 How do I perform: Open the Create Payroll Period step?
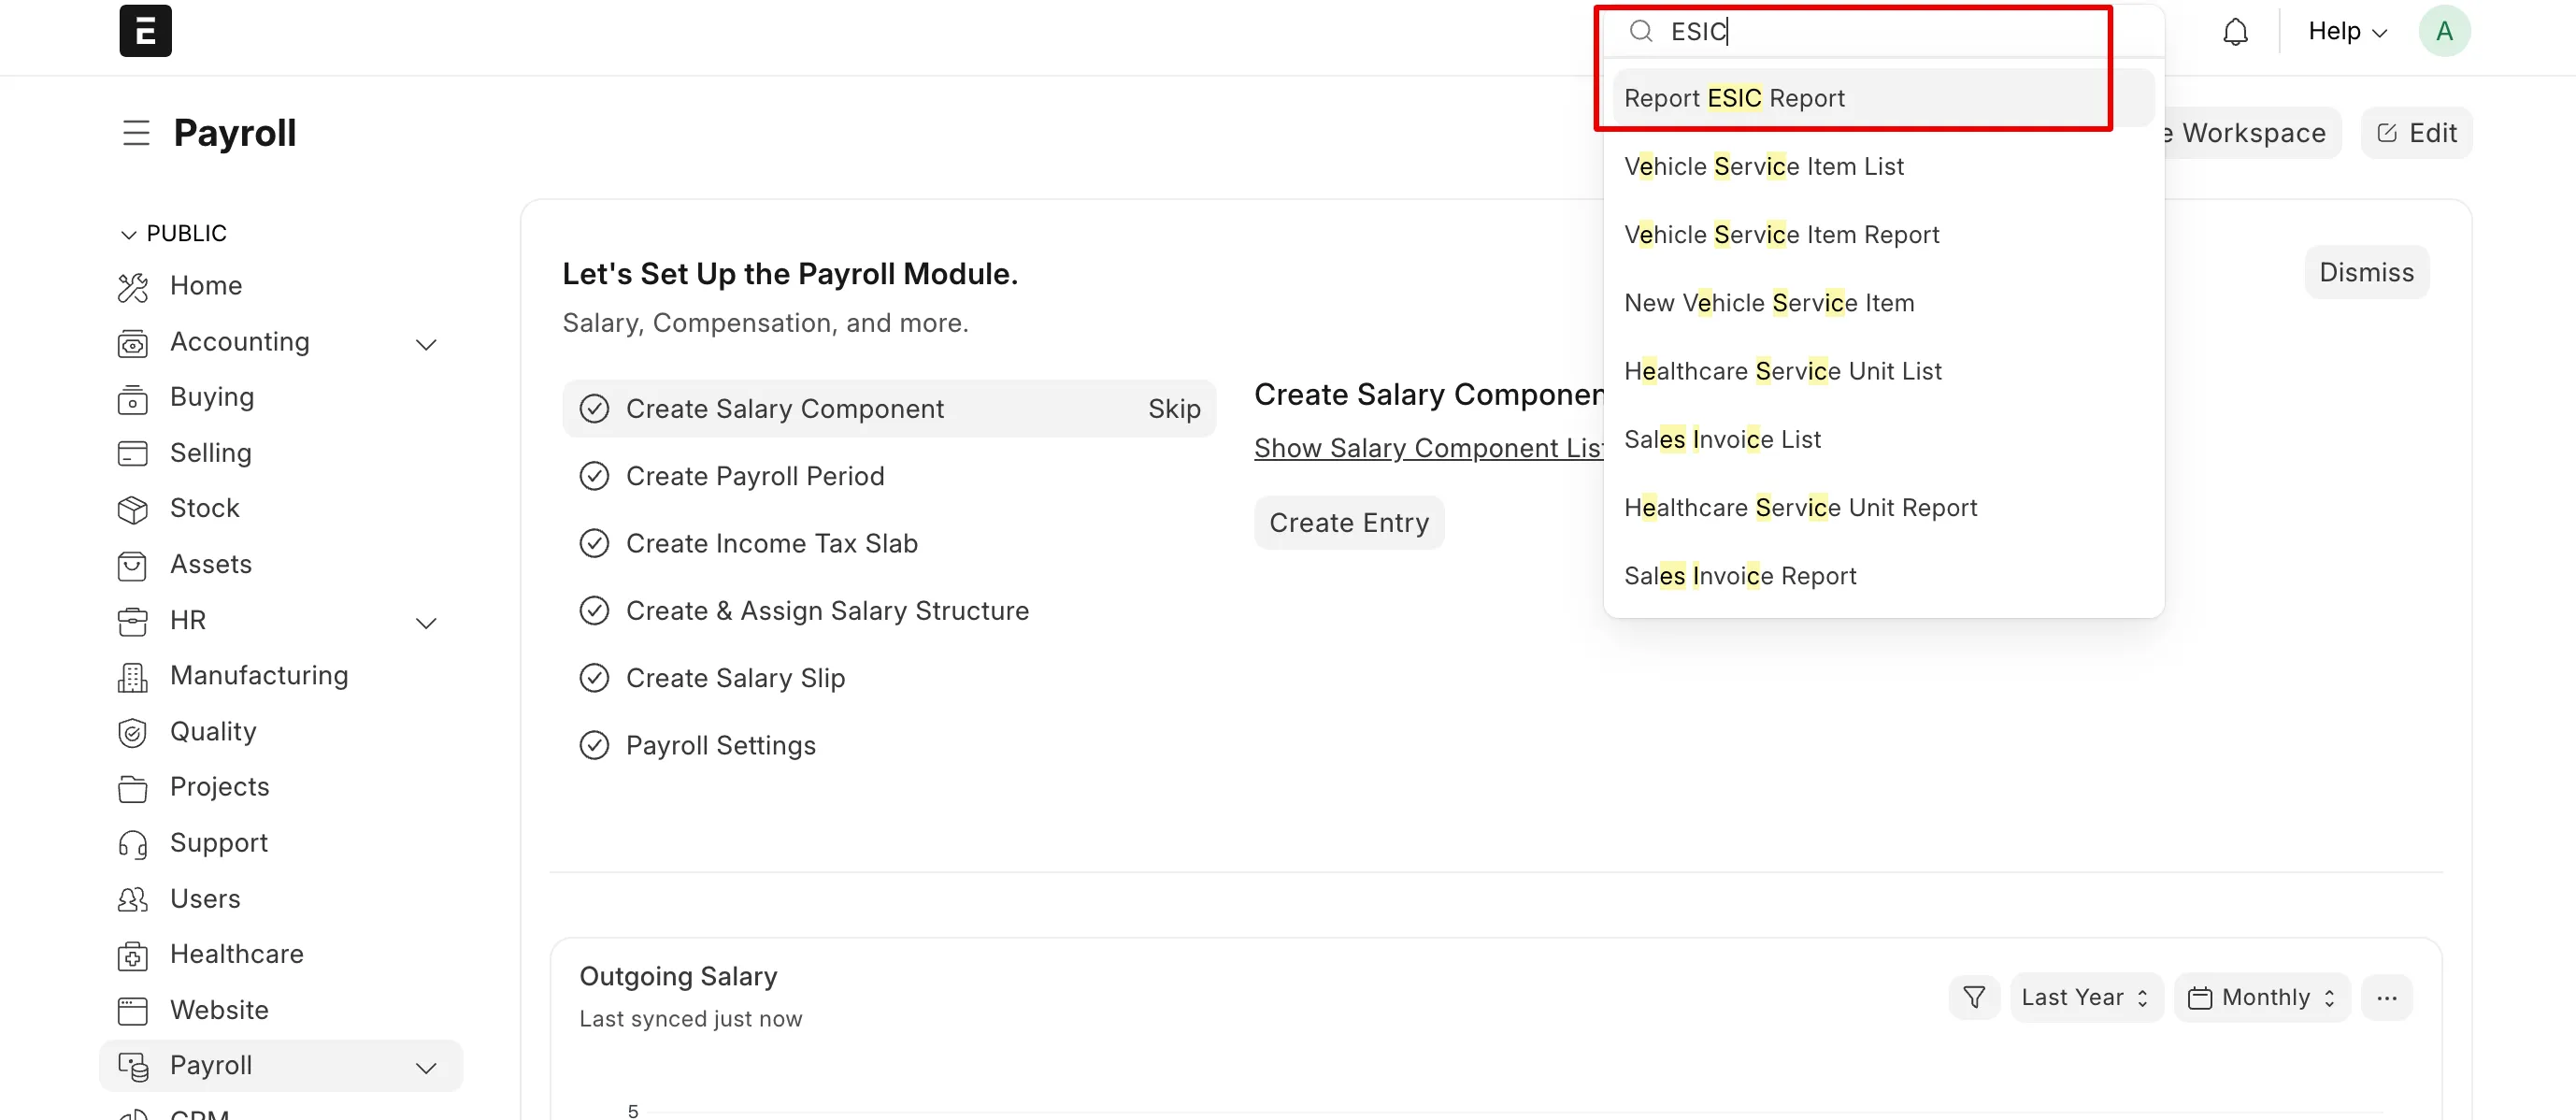(x=754, y=476)
